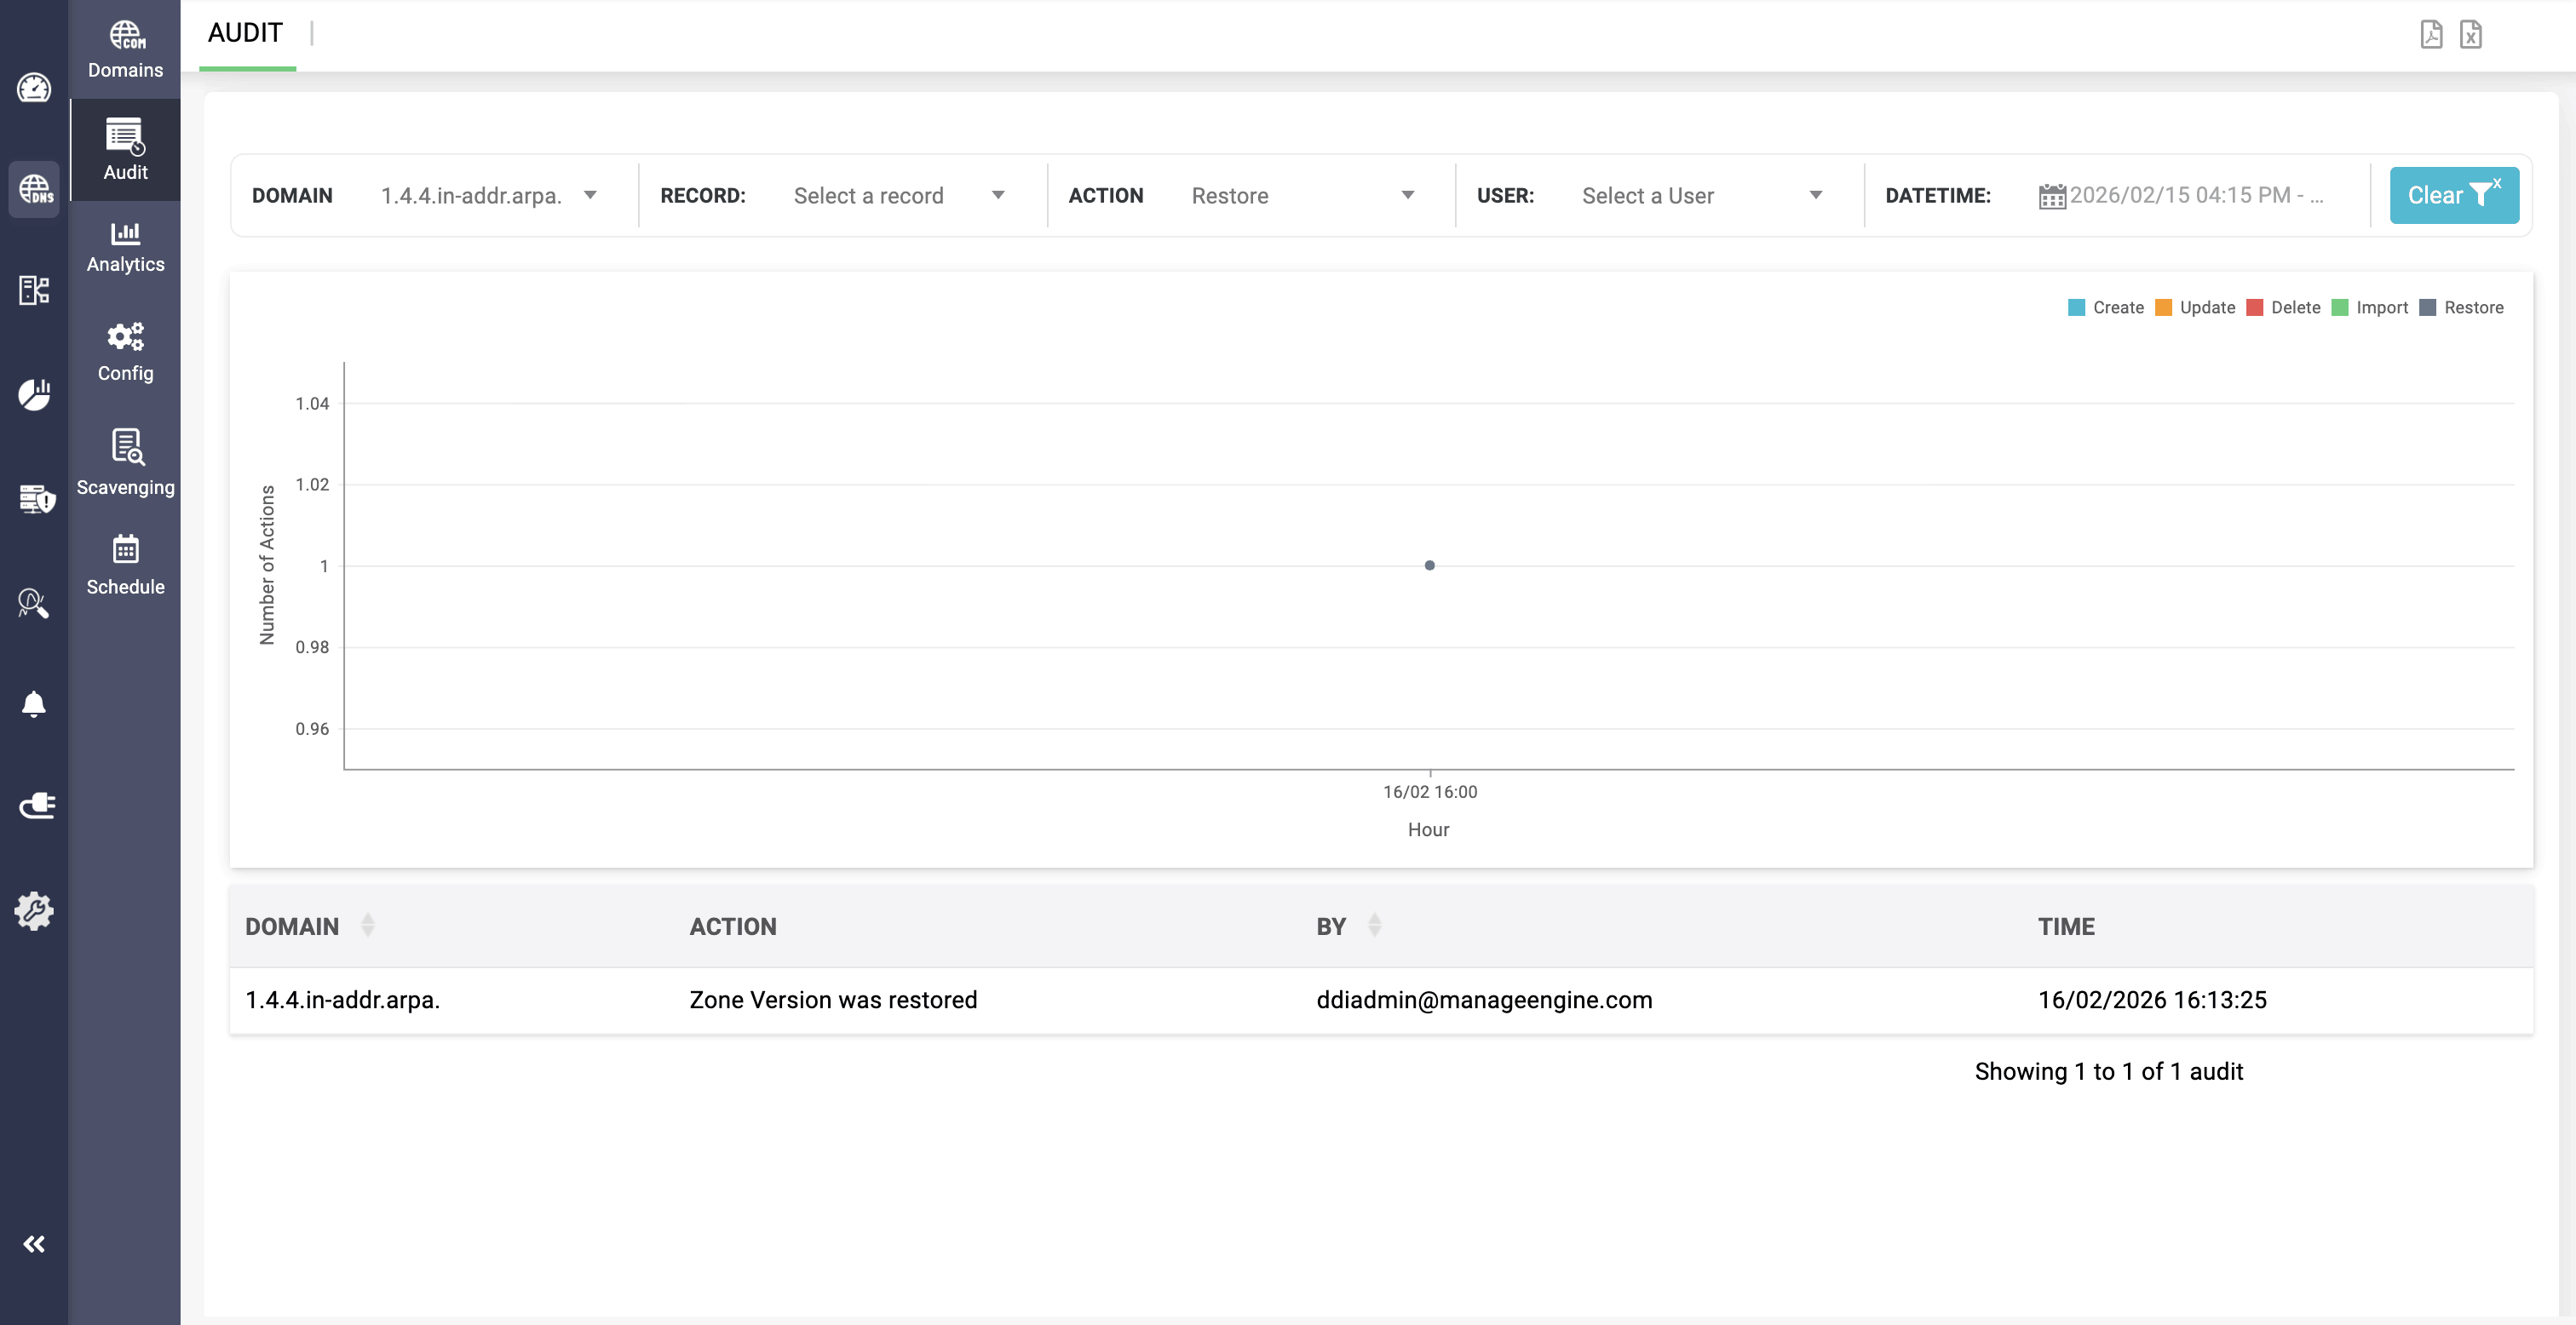Image resolution: width=2576 pixels, height=1325 pixels.
Task: Collapse sidebar with double-chevron icon
Action: pos(34,1244)
